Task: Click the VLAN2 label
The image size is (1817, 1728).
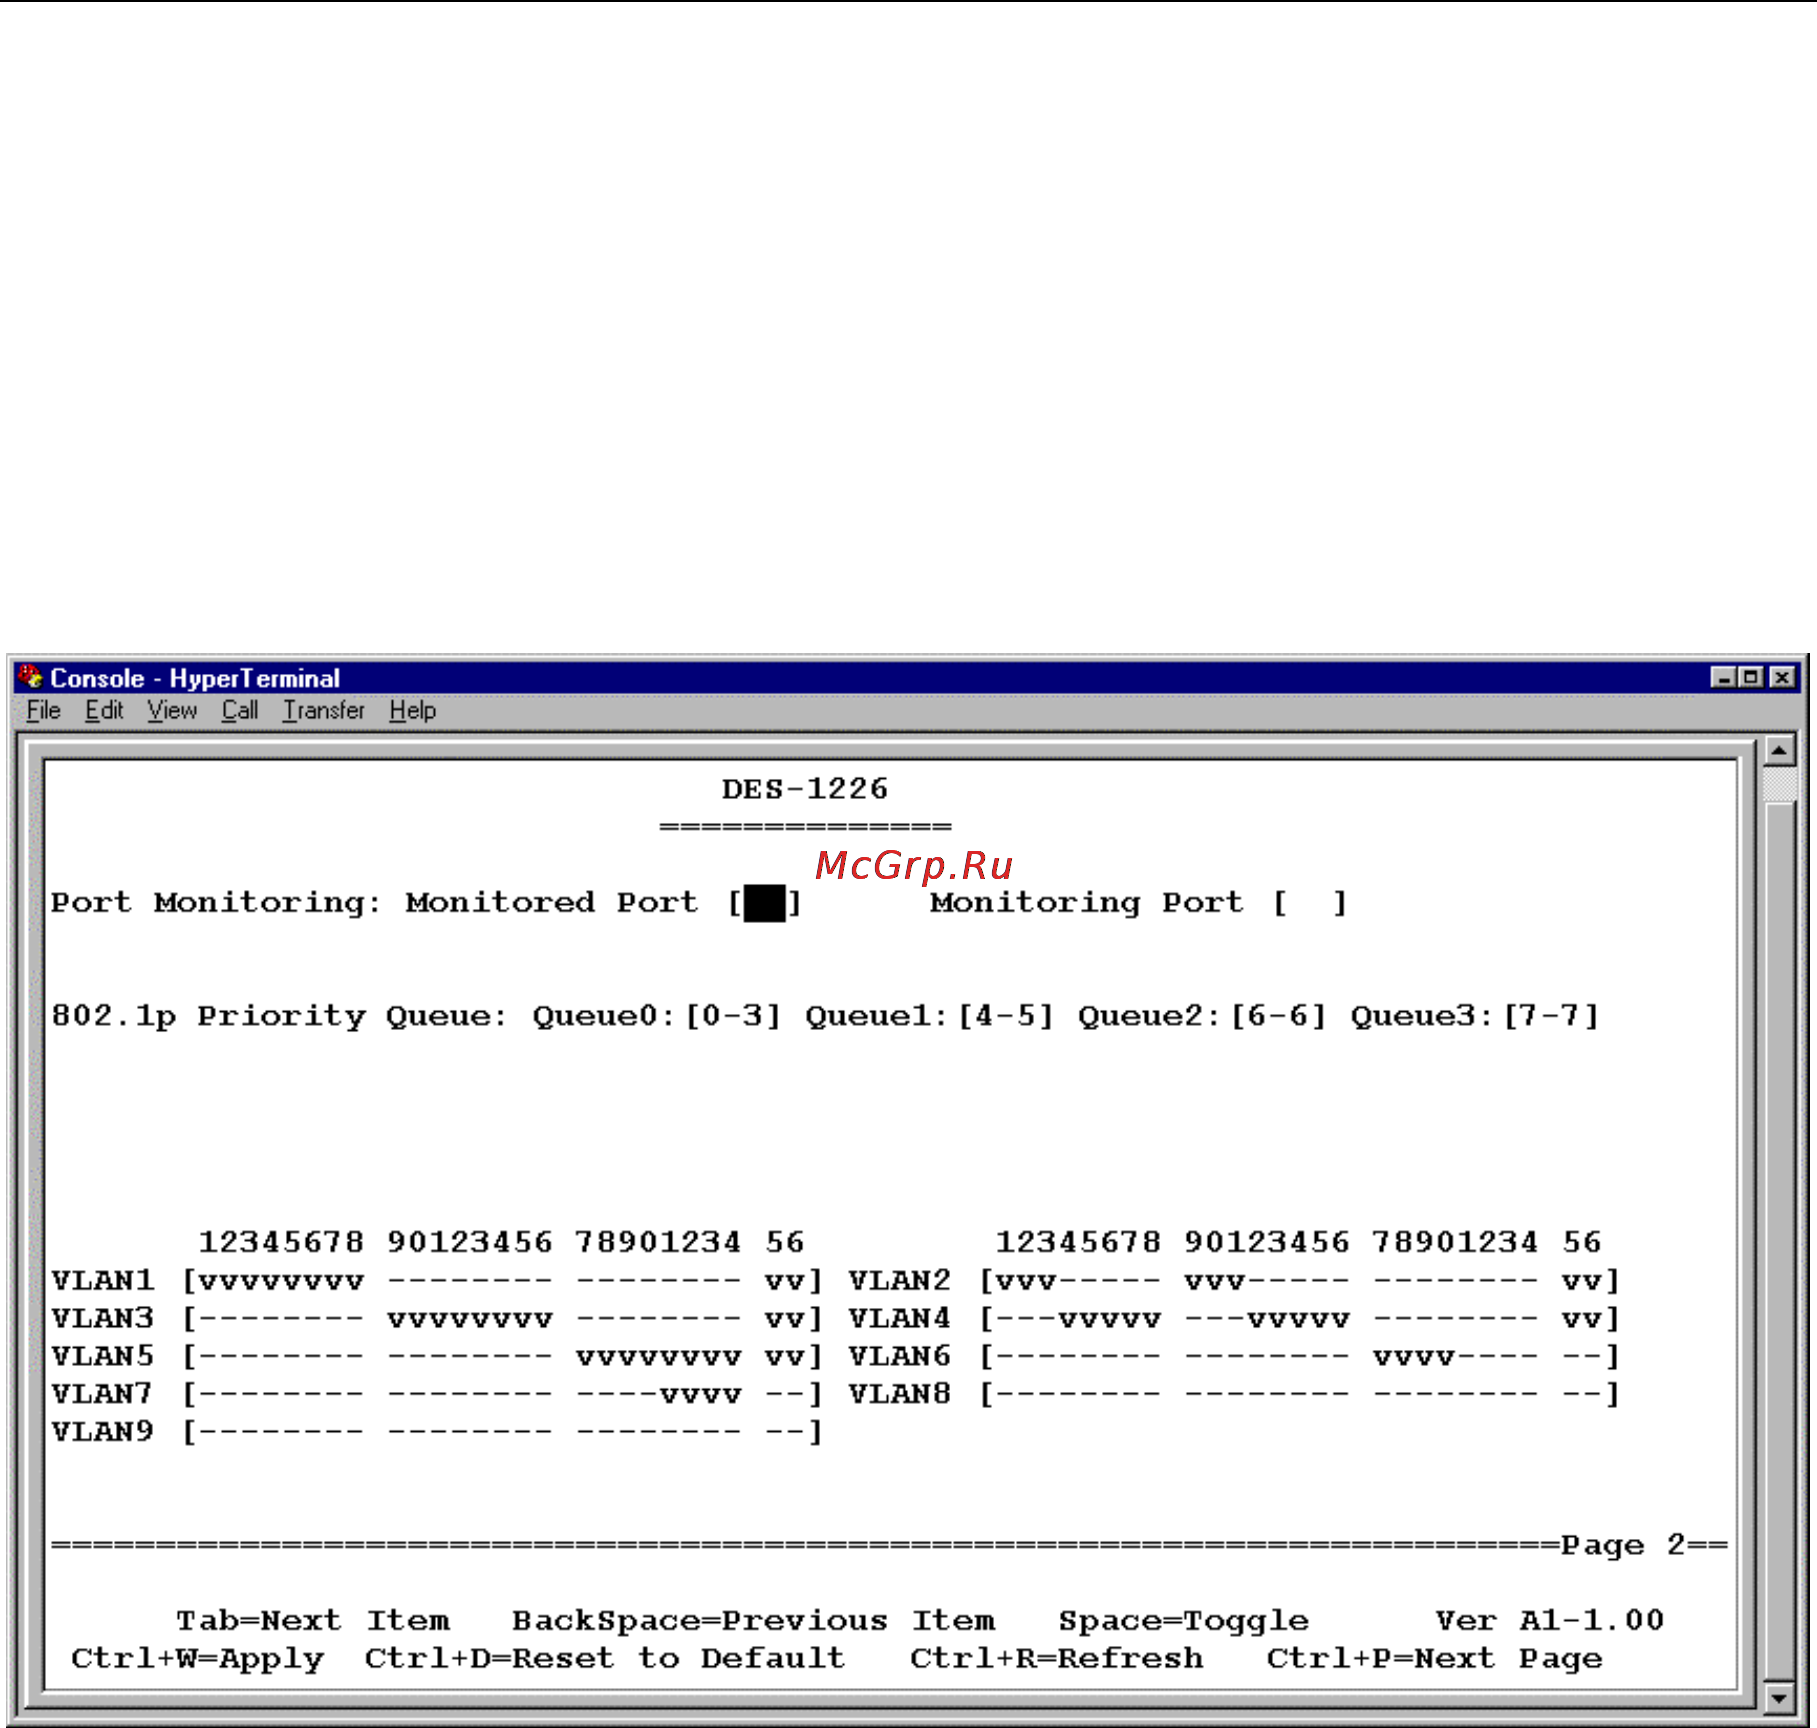Action: (x=900, y=1280)
